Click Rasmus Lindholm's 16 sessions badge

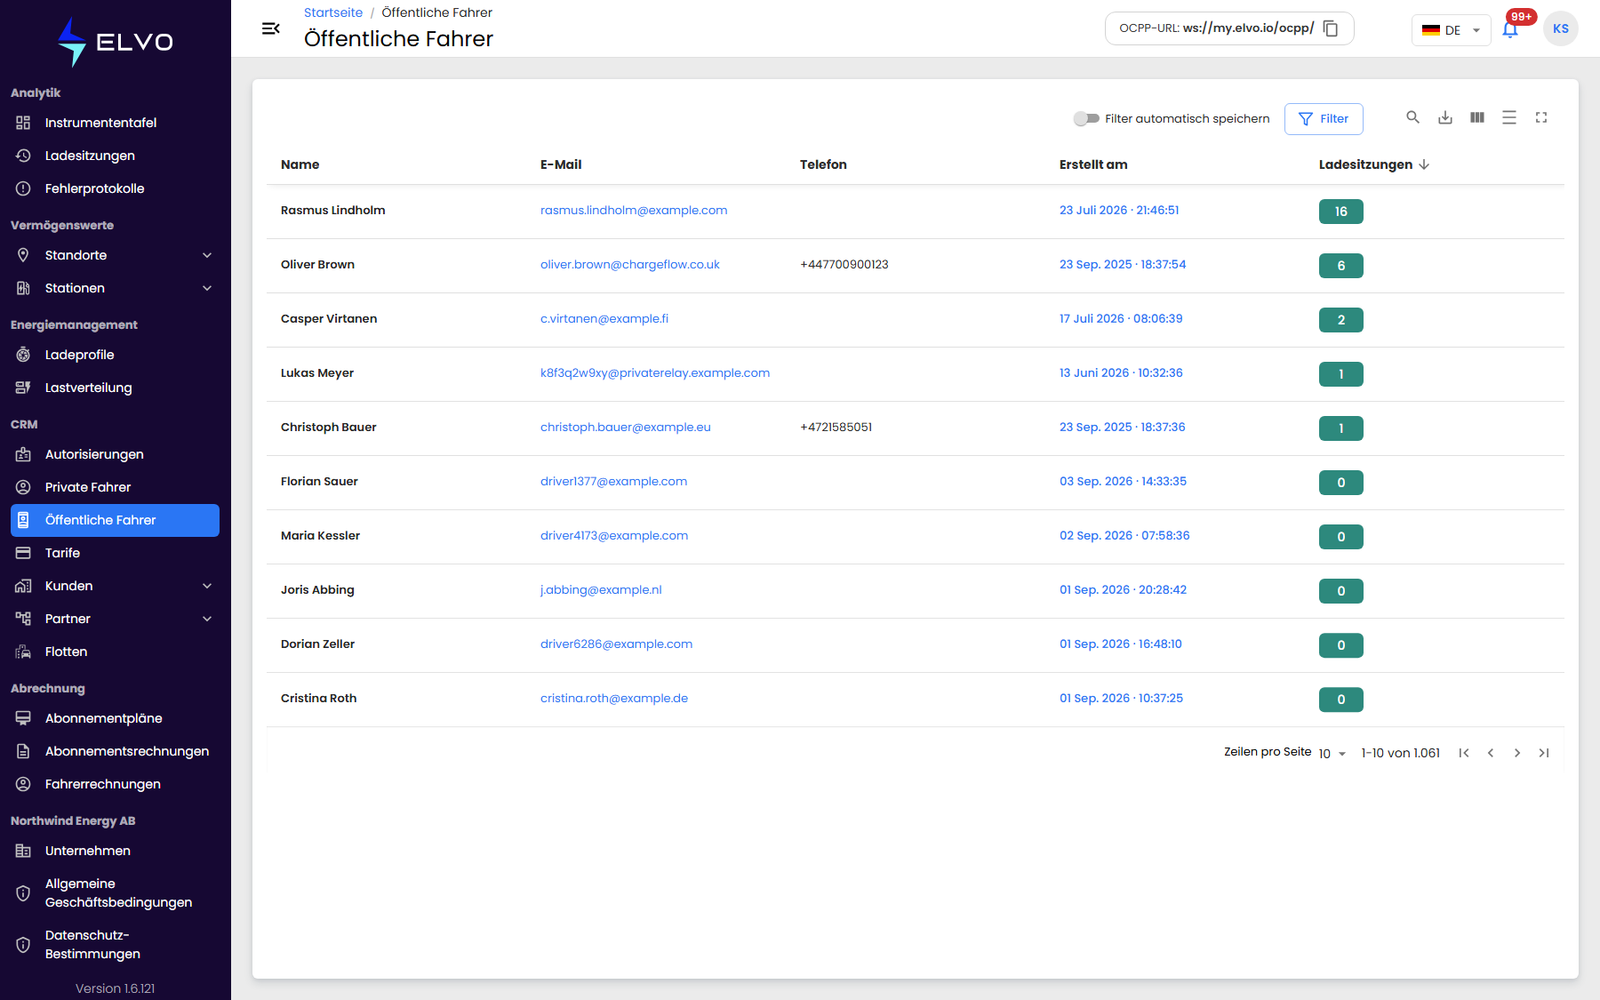pos(1341,211)
